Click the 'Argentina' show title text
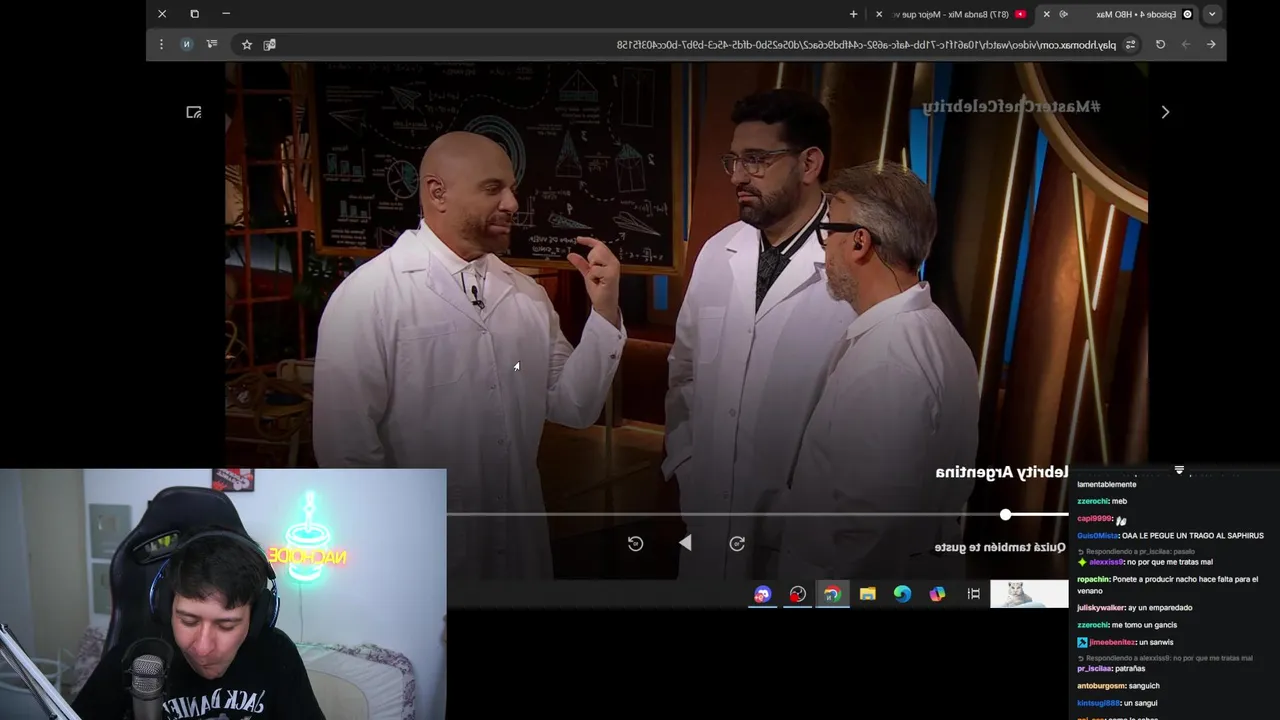Image resolution: width=1280 pixels, height=720 pixels. click(x=976, y=472)
